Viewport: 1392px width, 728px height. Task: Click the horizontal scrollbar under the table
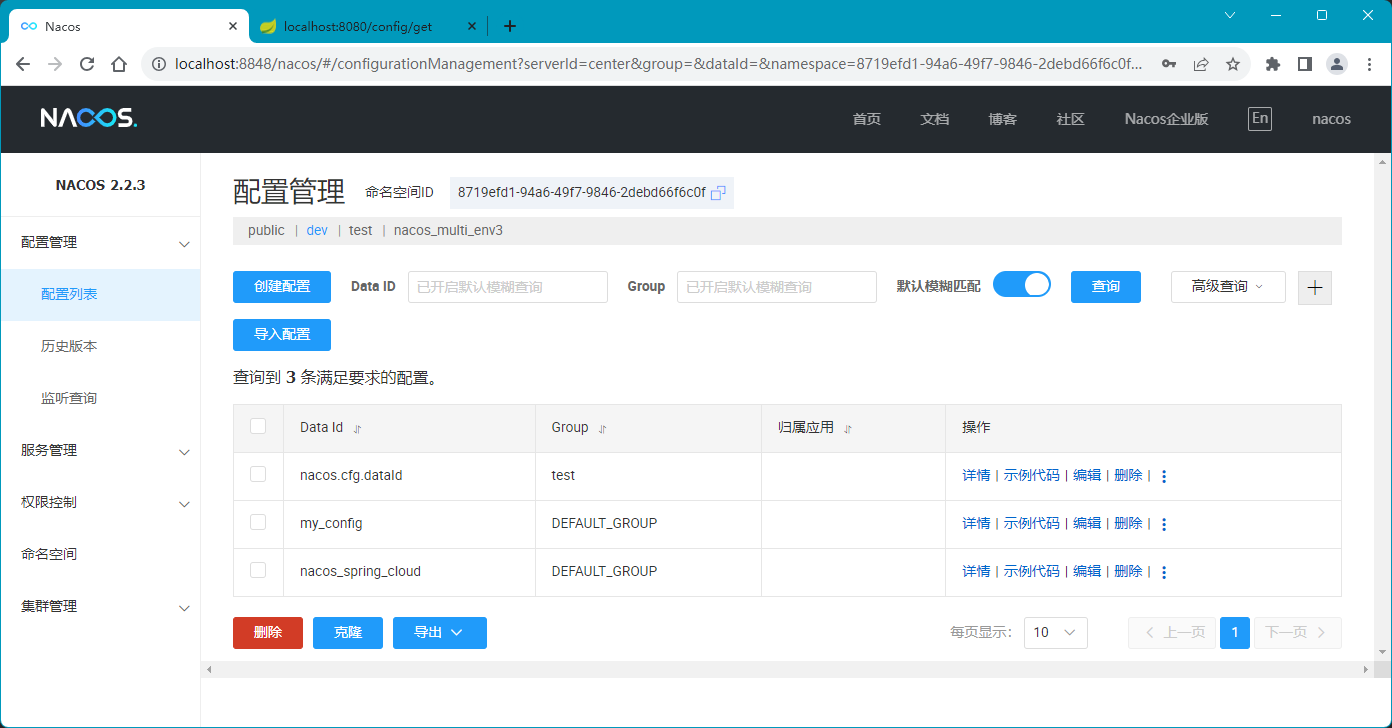click(x=788, y=669)
